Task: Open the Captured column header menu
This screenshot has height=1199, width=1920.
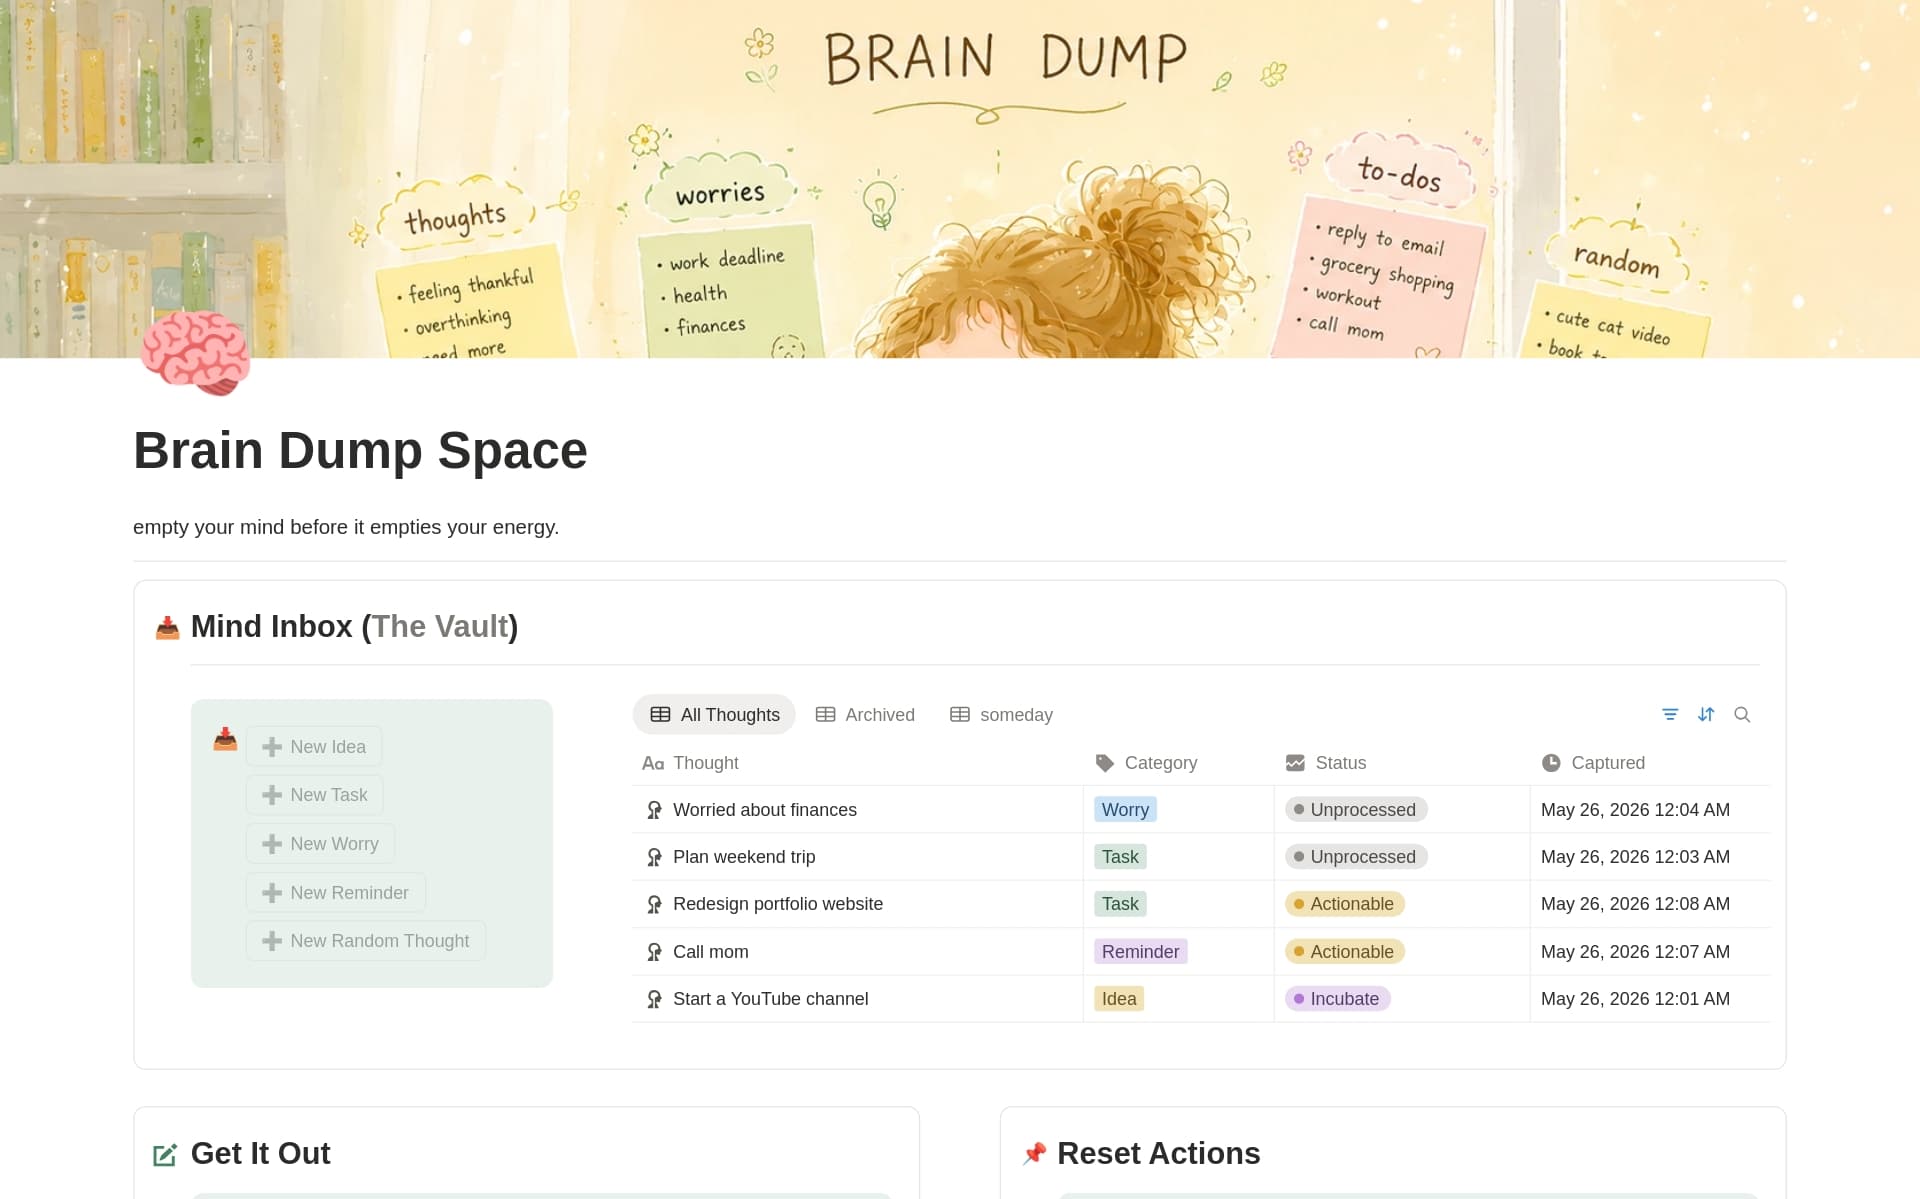Action: click(x=1650, y=763)
